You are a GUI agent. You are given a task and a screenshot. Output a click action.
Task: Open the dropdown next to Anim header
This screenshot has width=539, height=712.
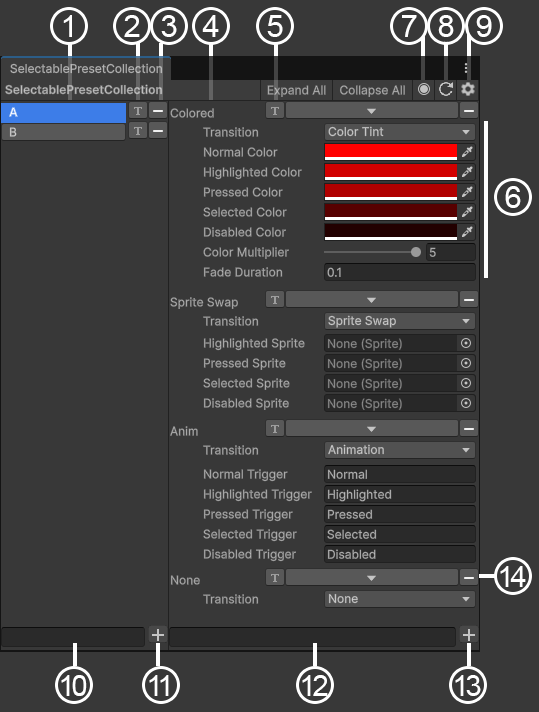click(371, 429)
